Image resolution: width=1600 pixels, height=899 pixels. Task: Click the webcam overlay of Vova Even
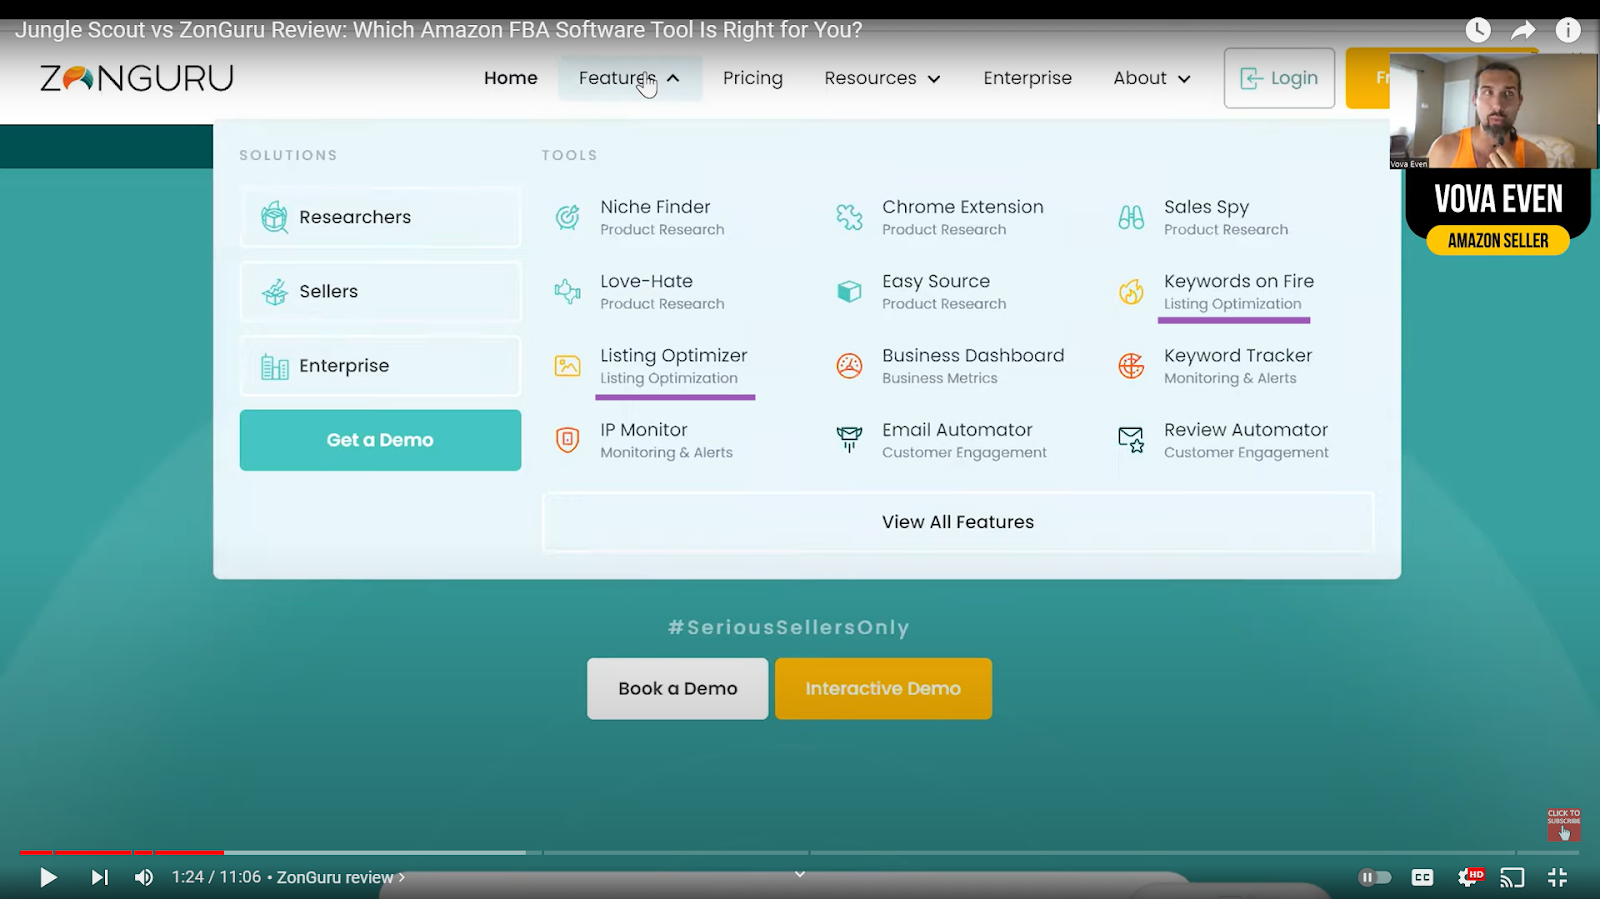[1493, 111]
